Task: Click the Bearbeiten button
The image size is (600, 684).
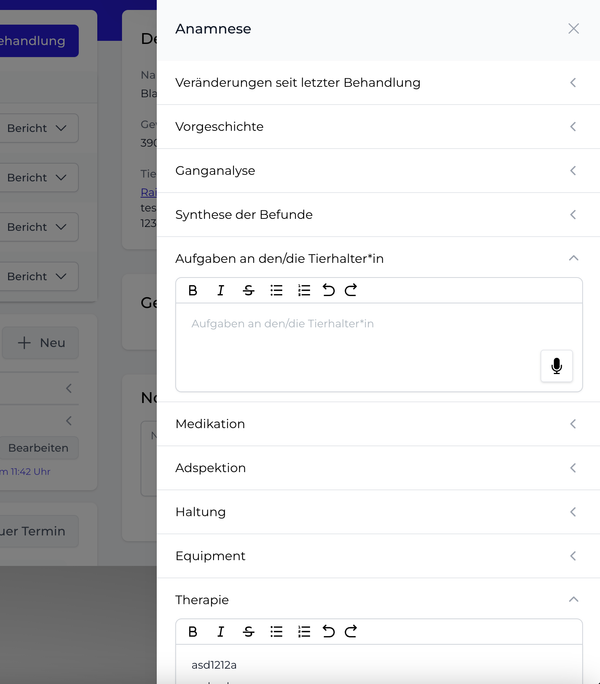Action: click(38, 448)
